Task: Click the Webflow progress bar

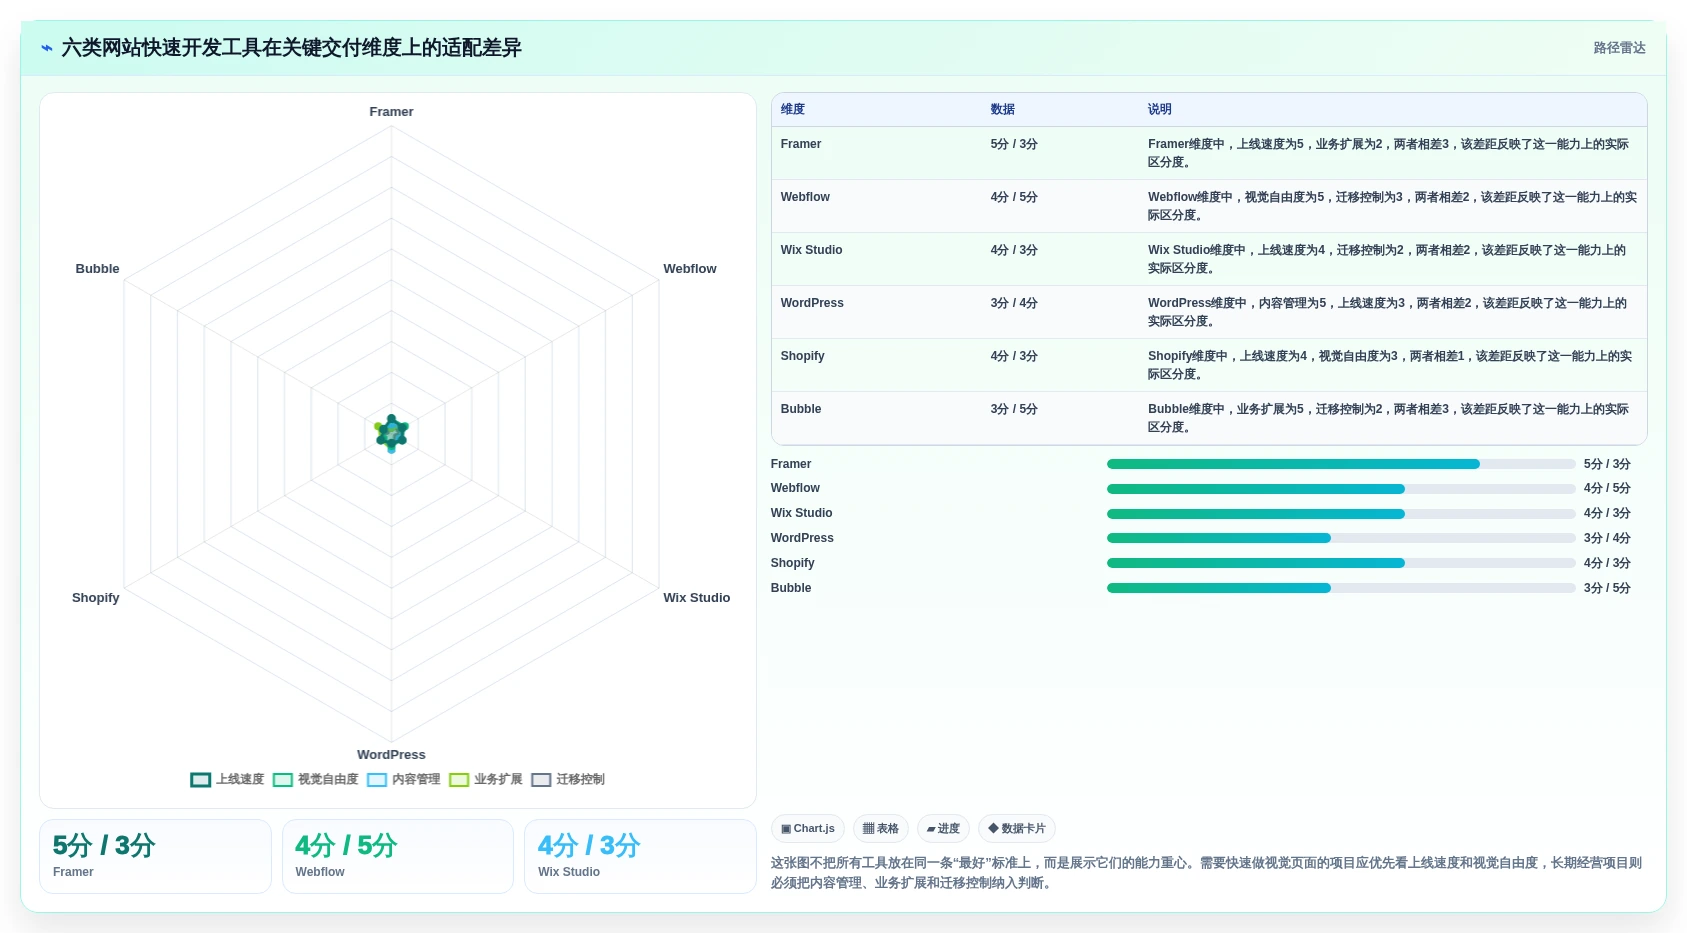Action: click(1341, 489)
